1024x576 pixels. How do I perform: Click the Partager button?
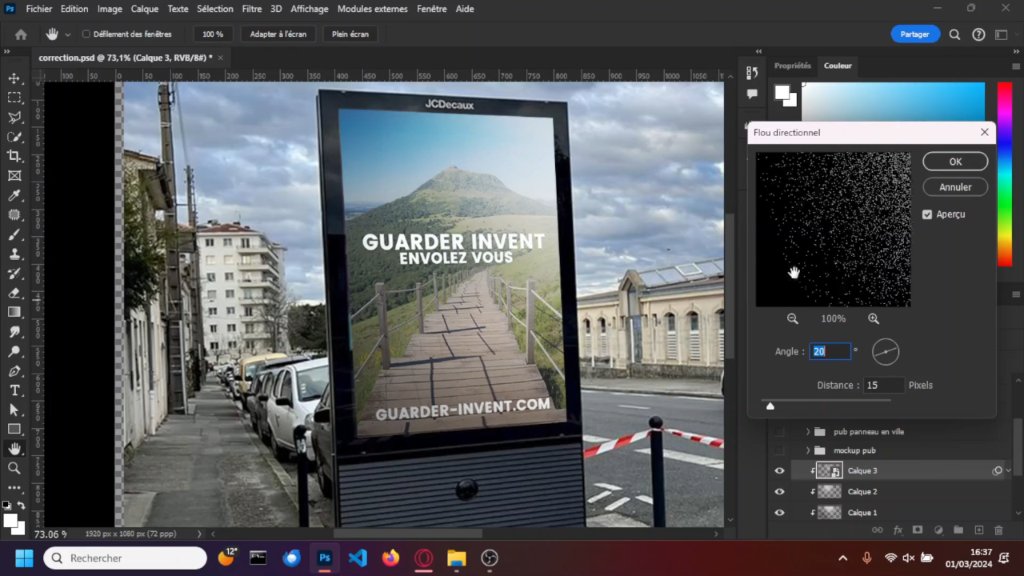click(x=915, y=34)
